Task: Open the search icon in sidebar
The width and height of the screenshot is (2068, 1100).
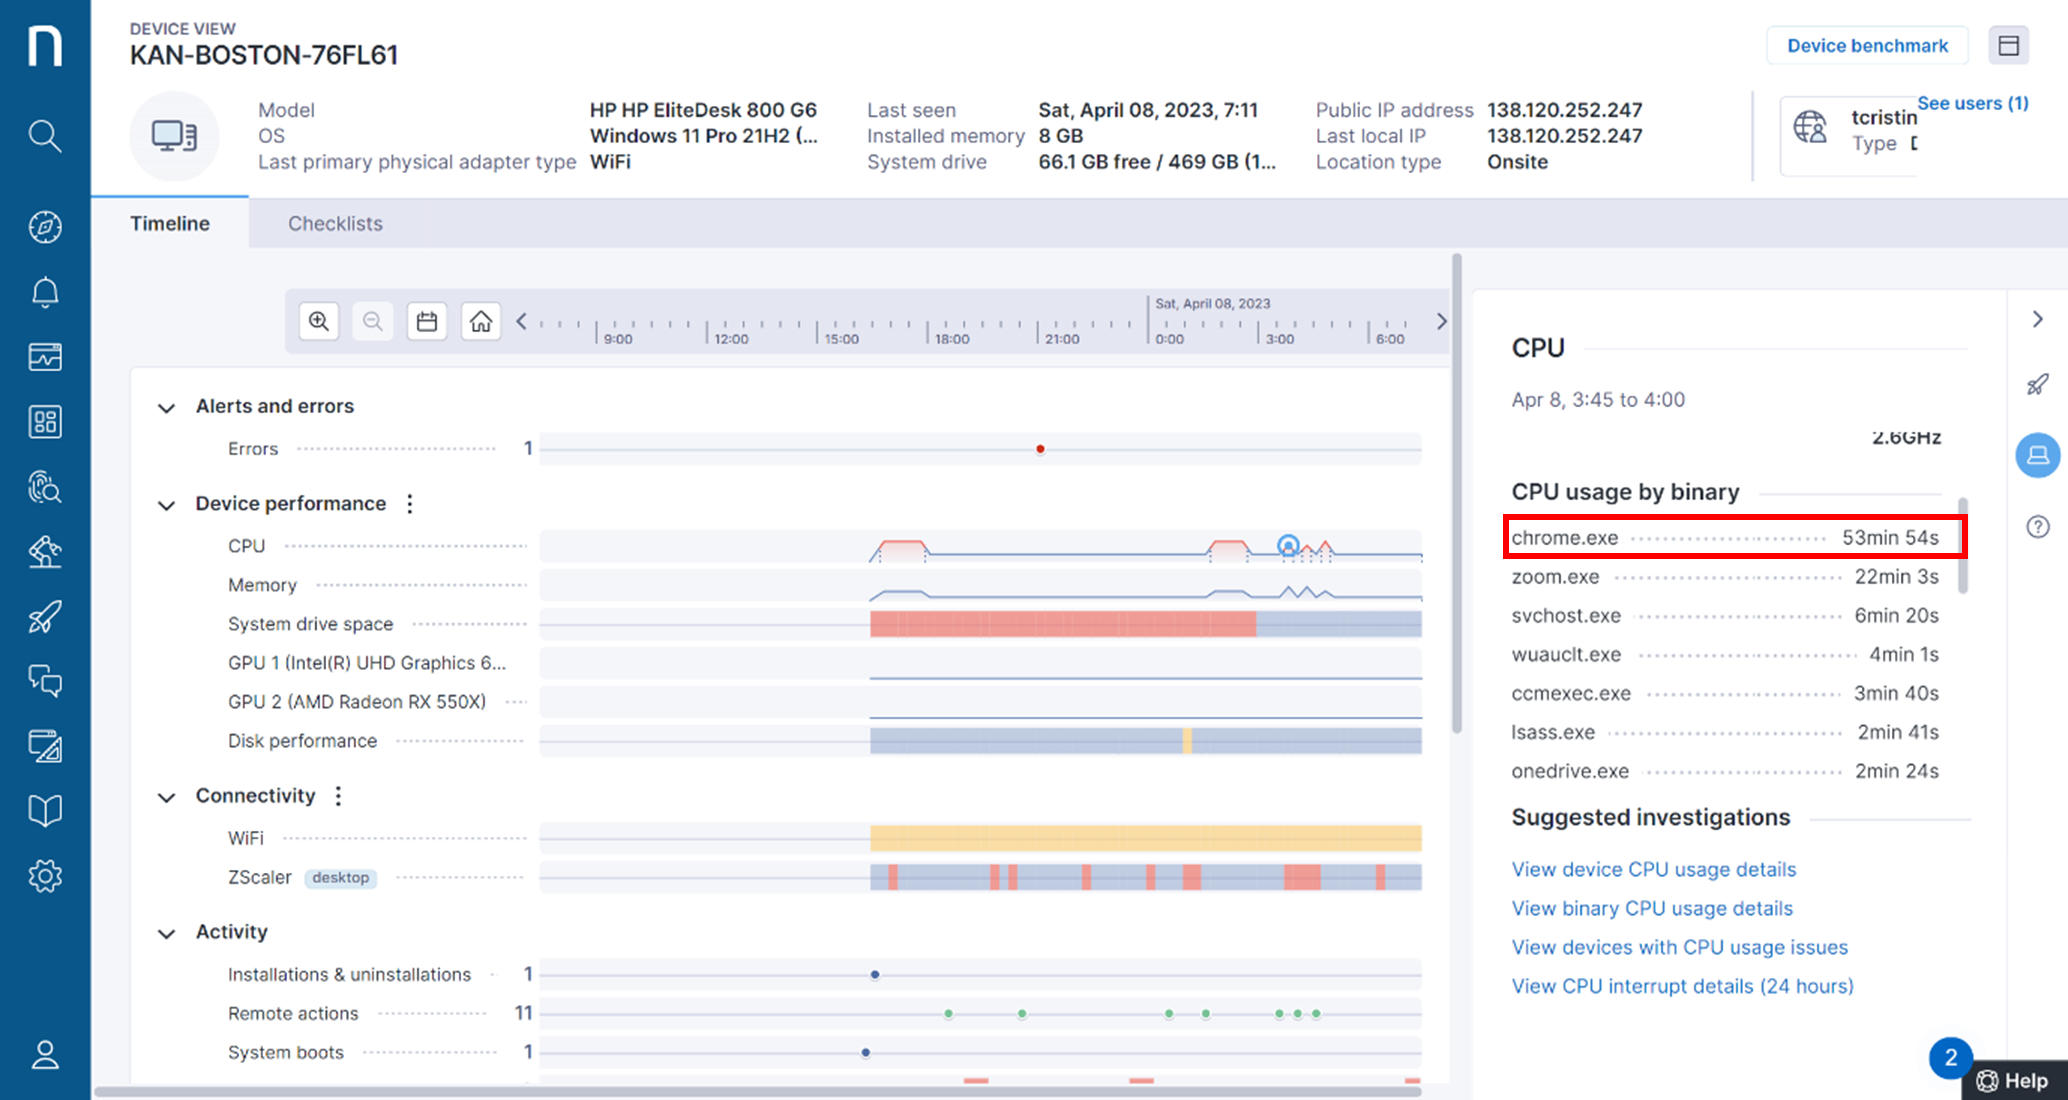Action: point(45,135)
